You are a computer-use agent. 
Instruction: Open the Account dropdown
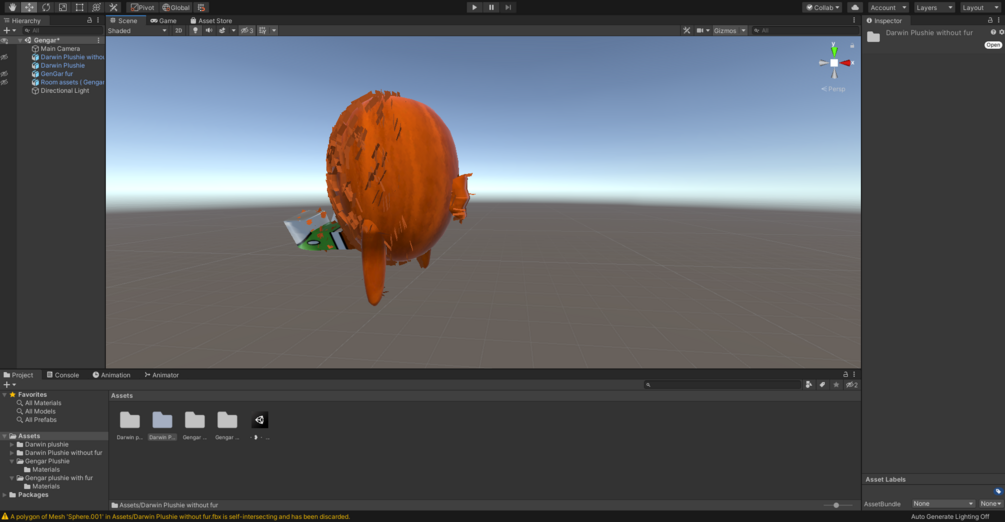[888, 7]
